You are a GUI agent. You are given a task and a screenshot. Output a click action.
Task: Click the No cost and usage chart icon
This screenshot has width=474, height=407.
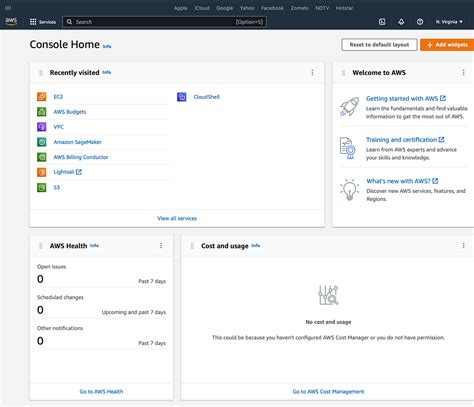(328, 295)
